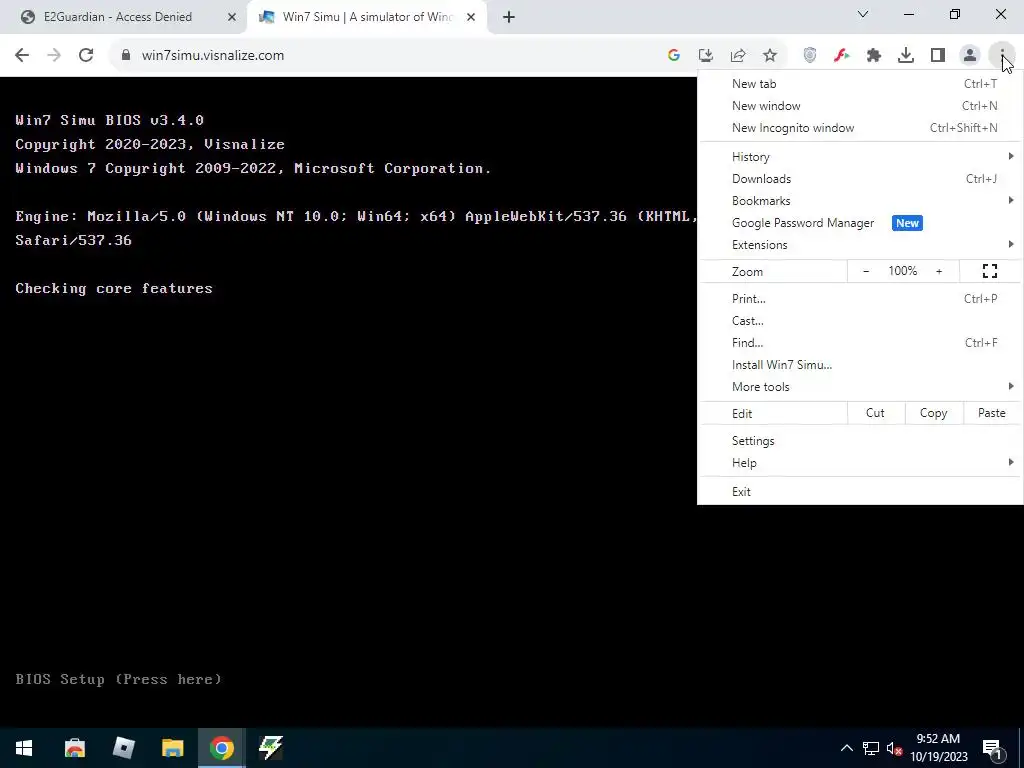Choose New tab from the menu

860,84
